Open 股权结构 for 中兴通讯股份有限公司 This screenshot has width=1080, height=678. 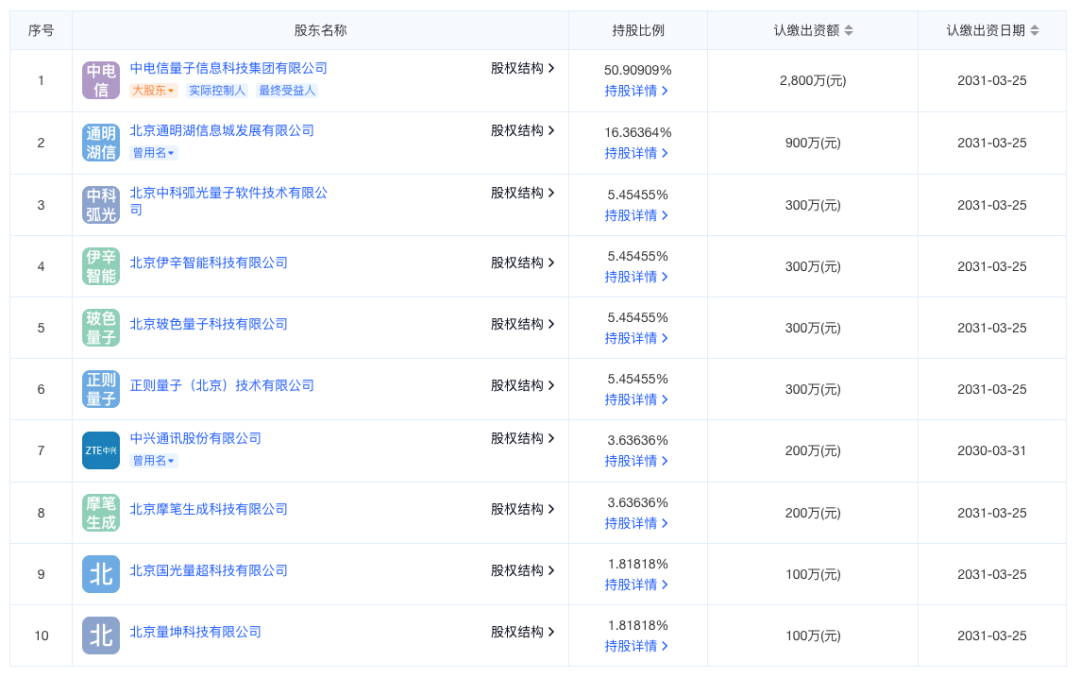(x=522, y=438)
